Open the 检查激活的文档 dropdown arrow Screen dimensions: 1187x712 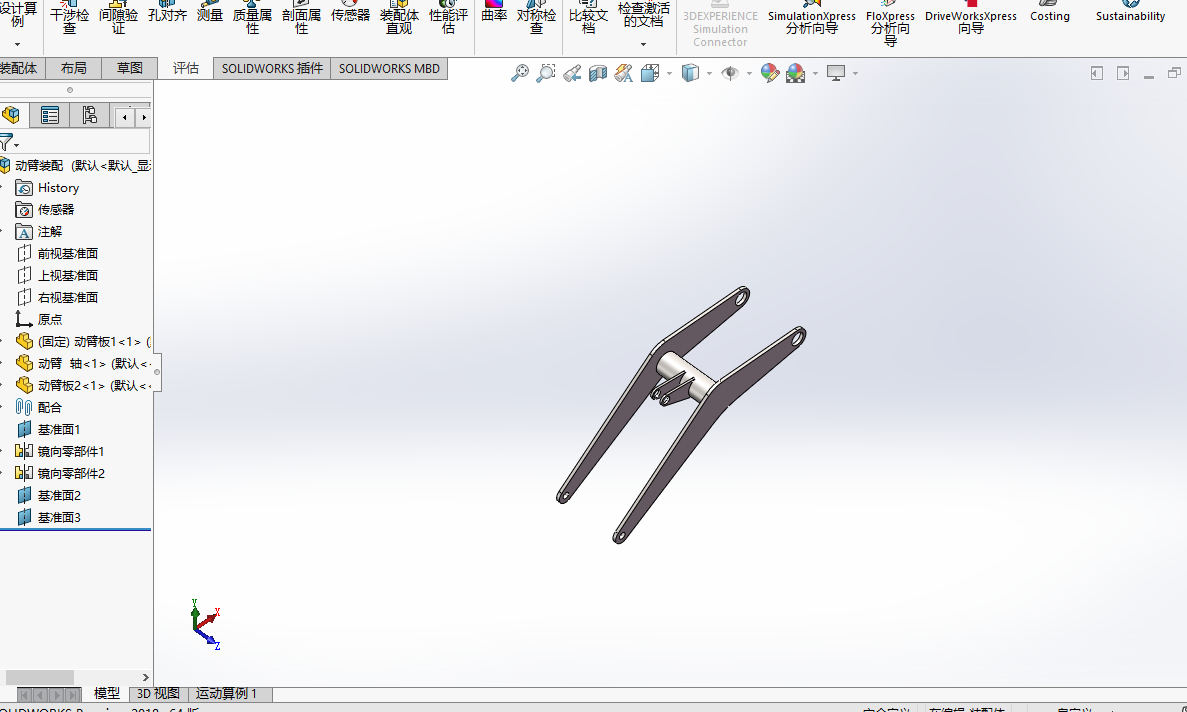[x=643, y=45]
